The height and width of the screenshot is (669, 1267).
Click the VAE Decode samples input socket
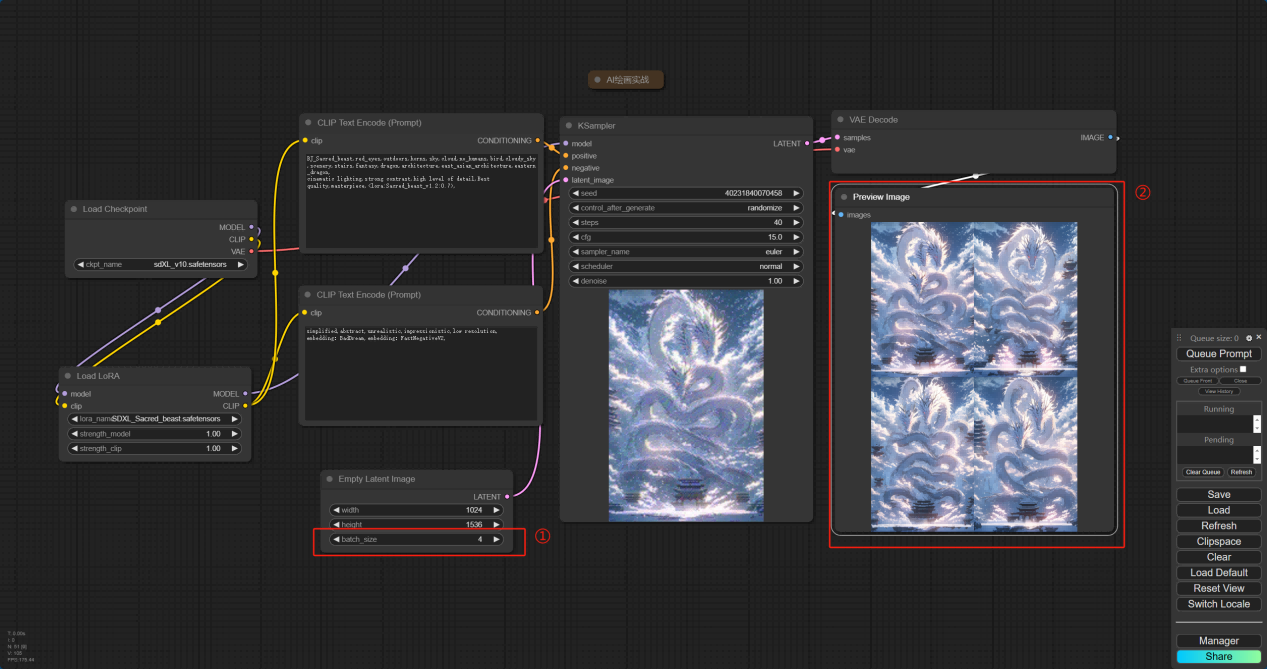coord(837,138)
